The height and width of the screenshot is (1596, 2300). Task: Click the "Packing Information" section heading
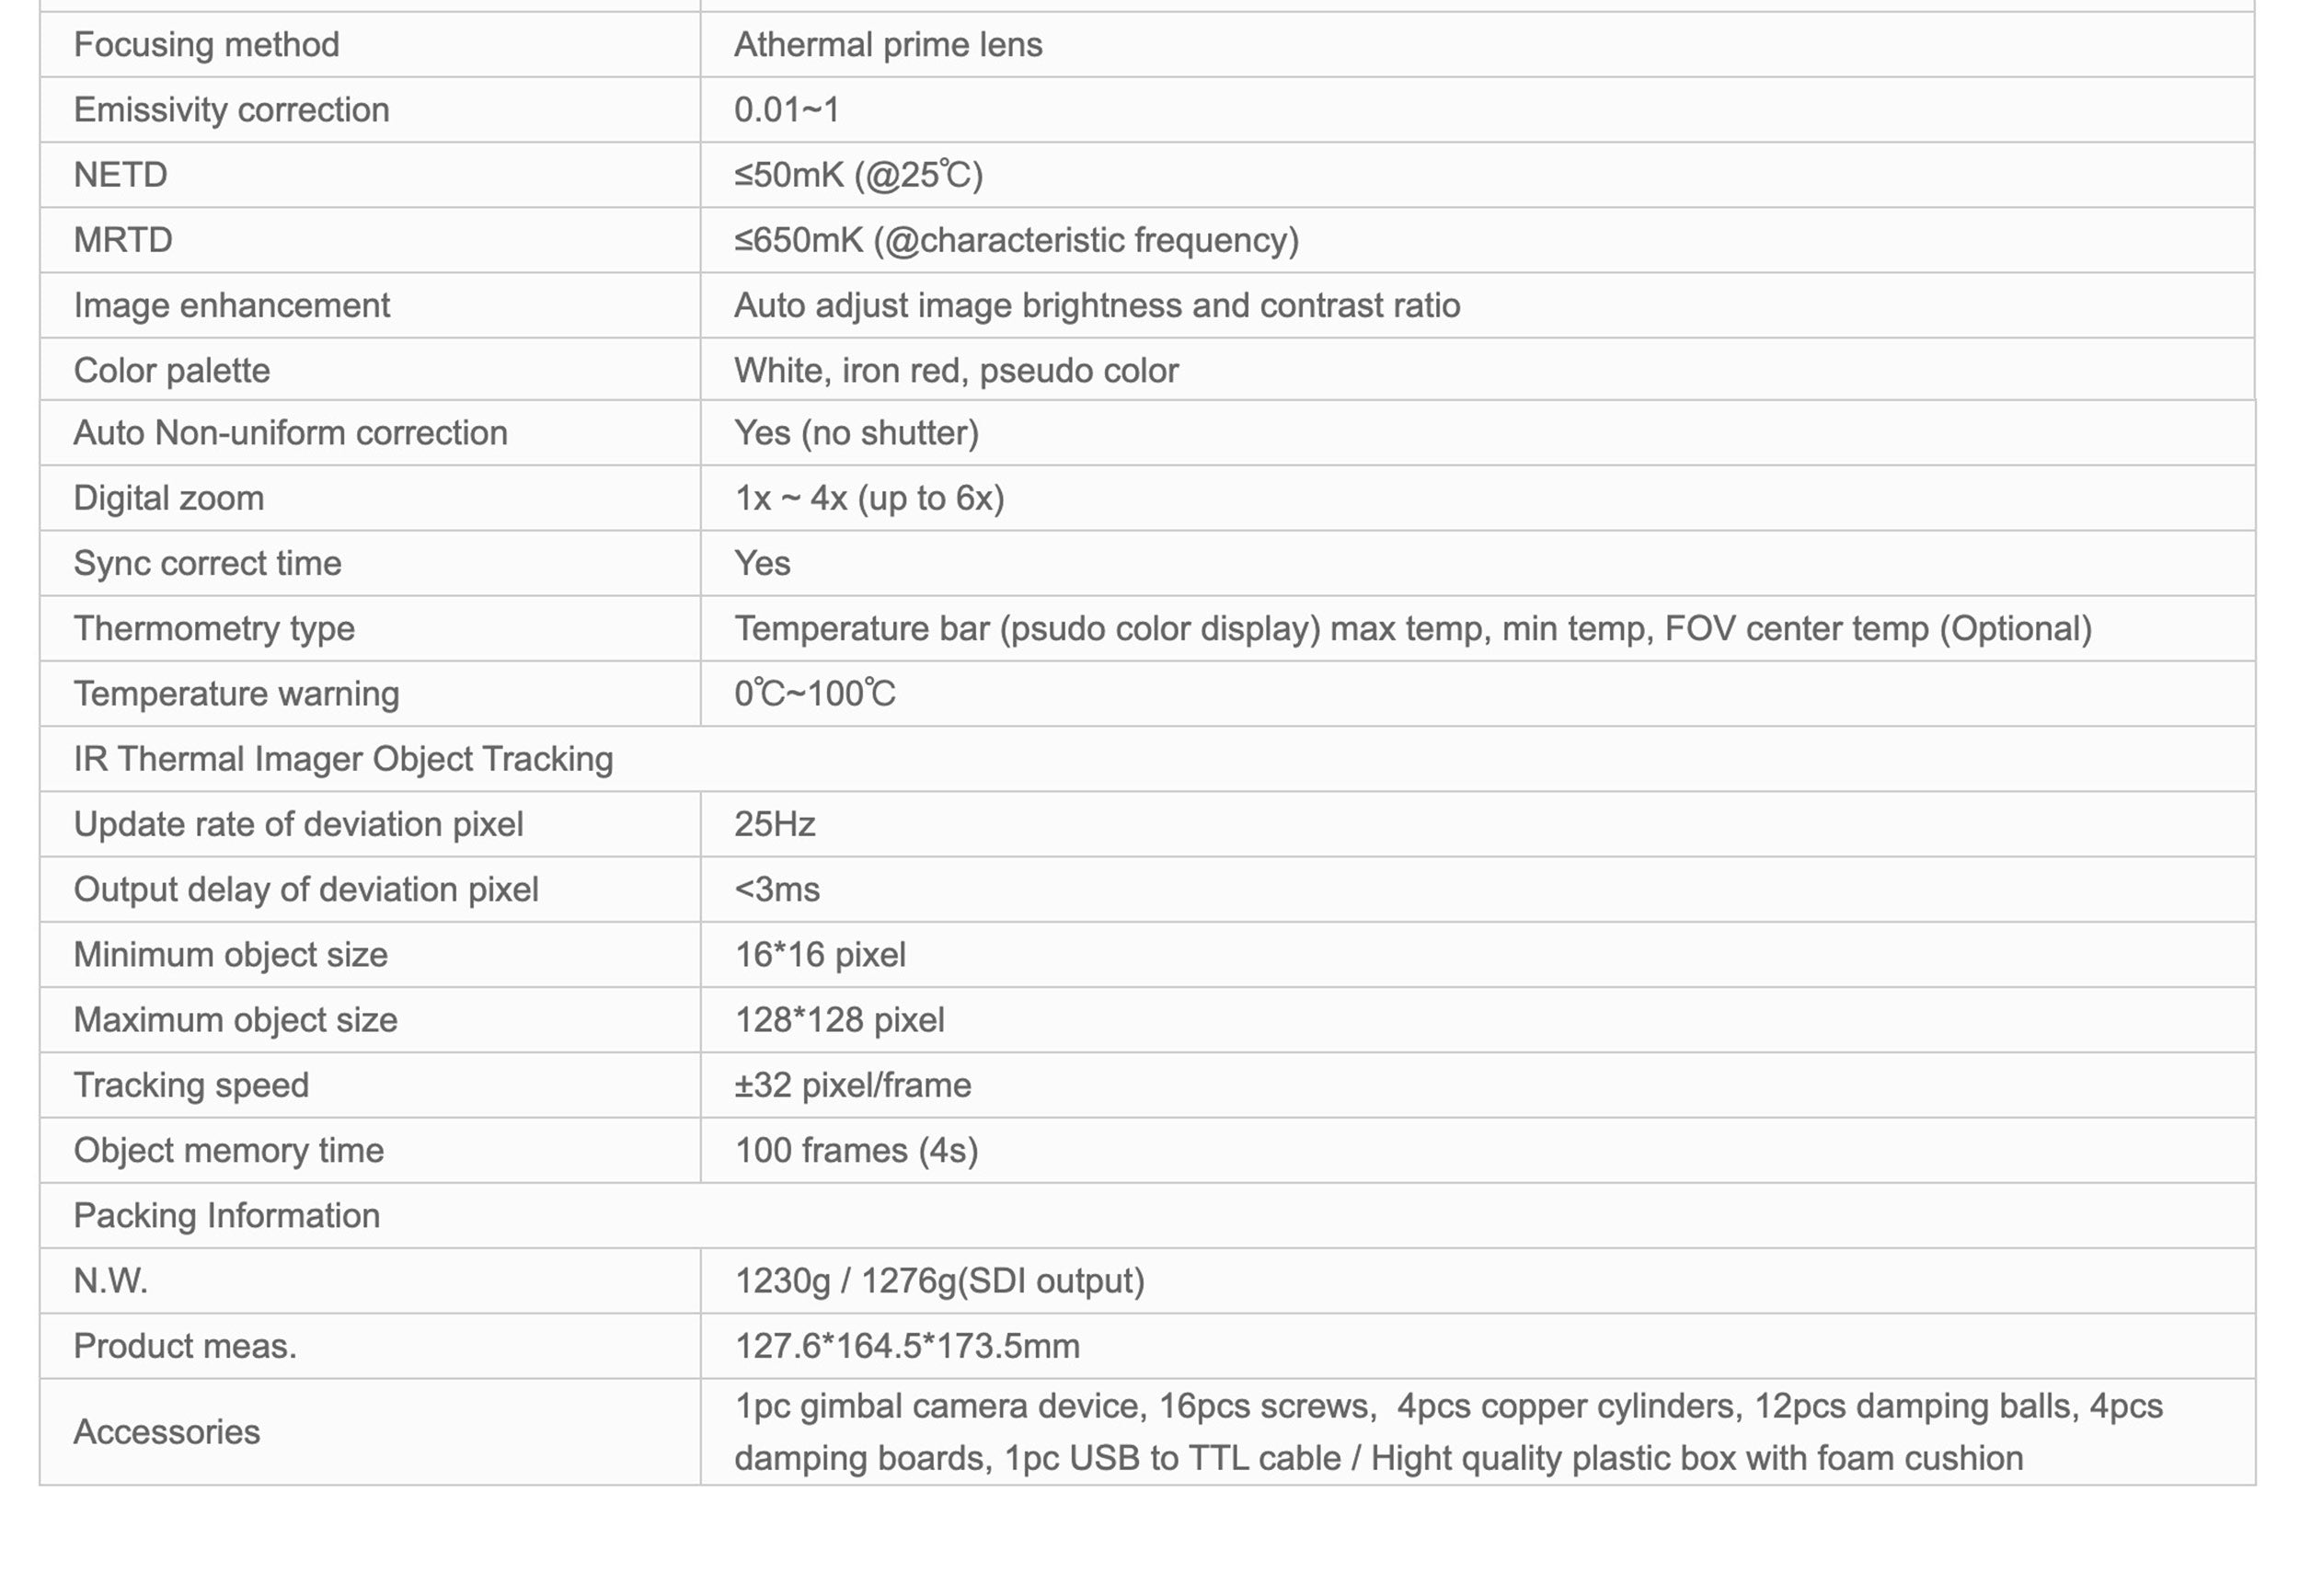click(x=226, y=1216)
